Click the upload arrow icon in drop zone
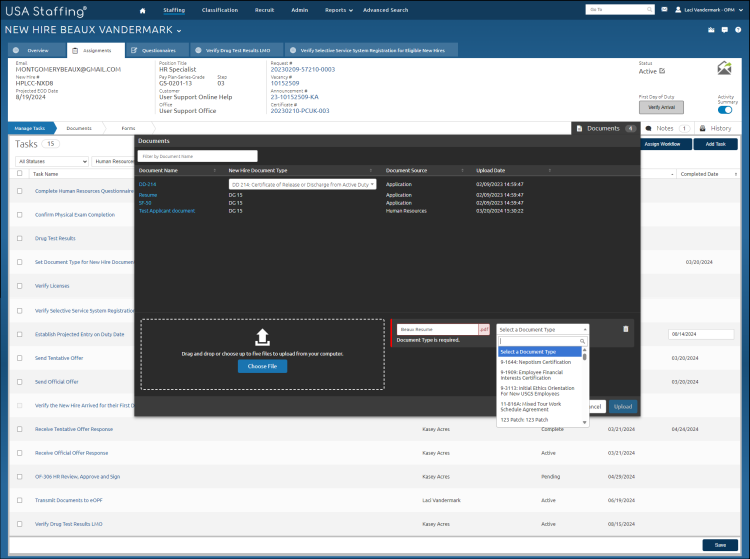 point(262,337)
